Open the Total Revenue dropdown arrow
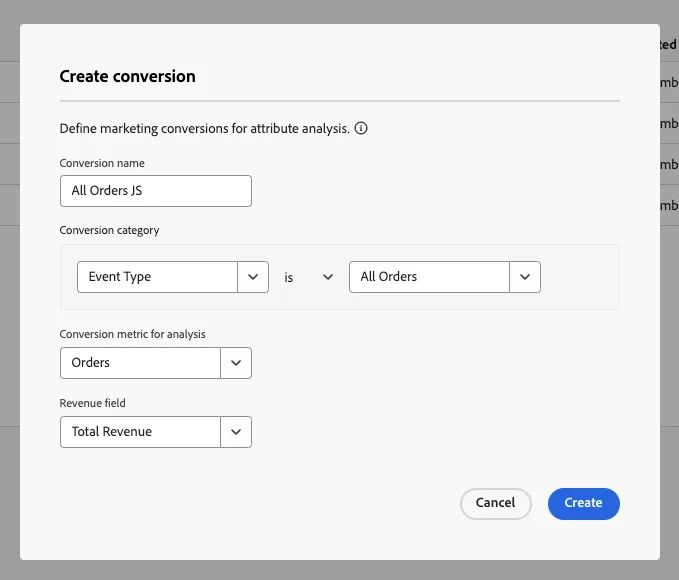Image resolution: width=679 pixels, height=580 pixels. (x=236, y=432)
